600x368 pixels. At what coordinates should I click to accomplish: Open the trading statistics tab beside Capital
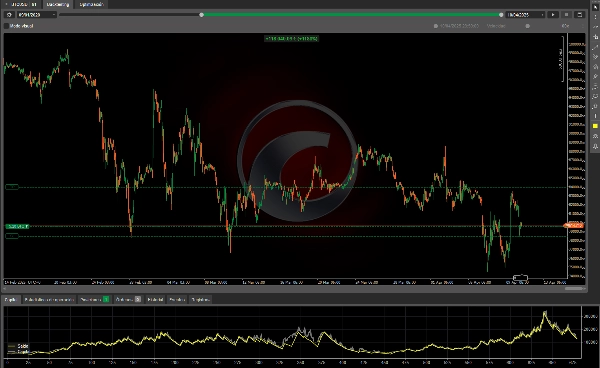[x=49, y=300]
